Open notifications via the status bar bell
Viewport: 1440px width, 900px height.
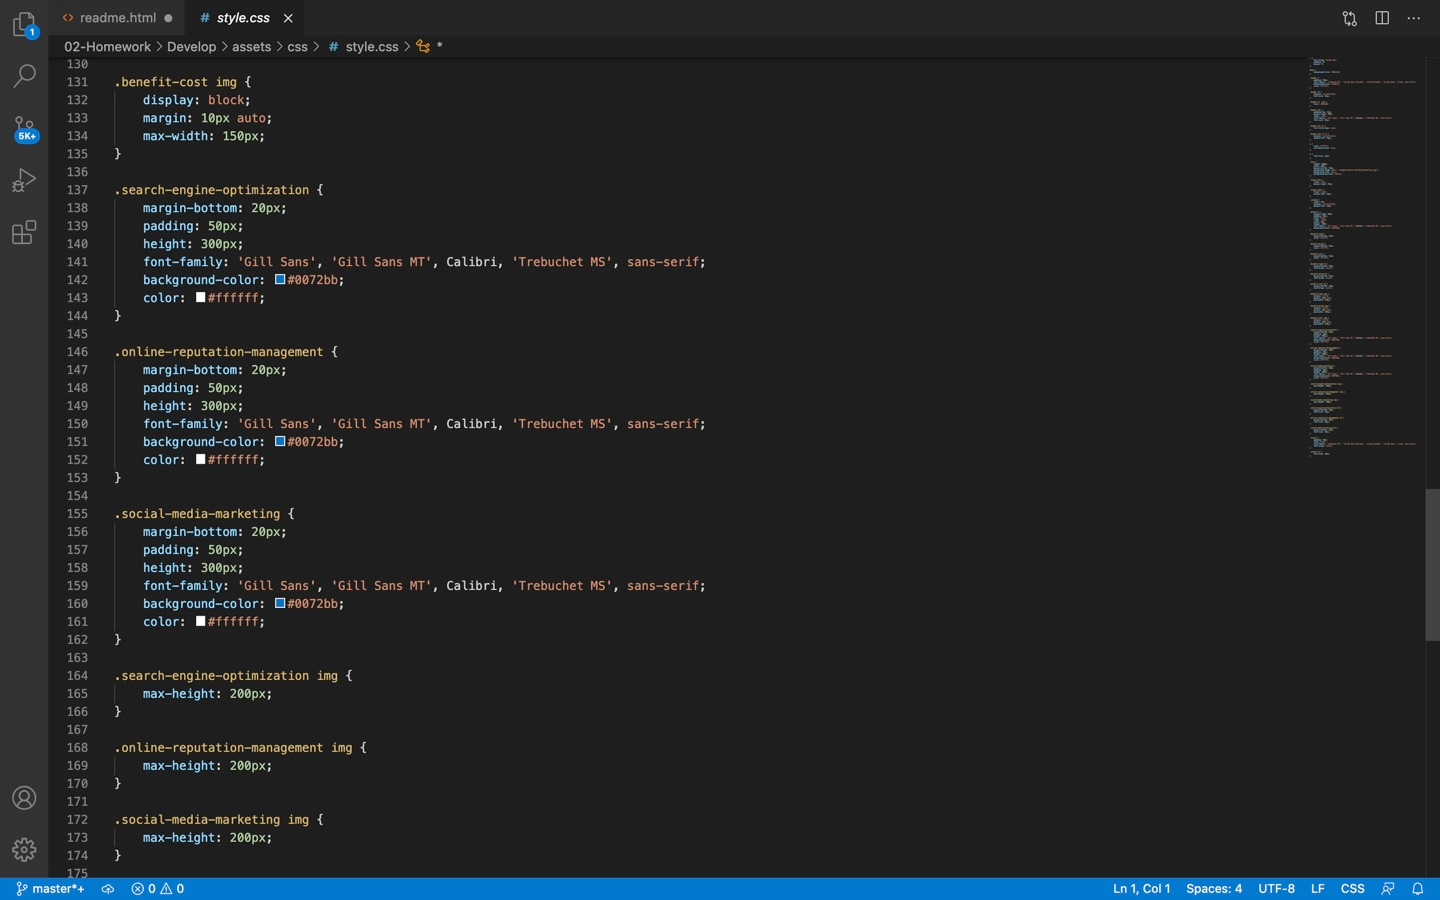pyautogui.click(x=1418, y=888)
